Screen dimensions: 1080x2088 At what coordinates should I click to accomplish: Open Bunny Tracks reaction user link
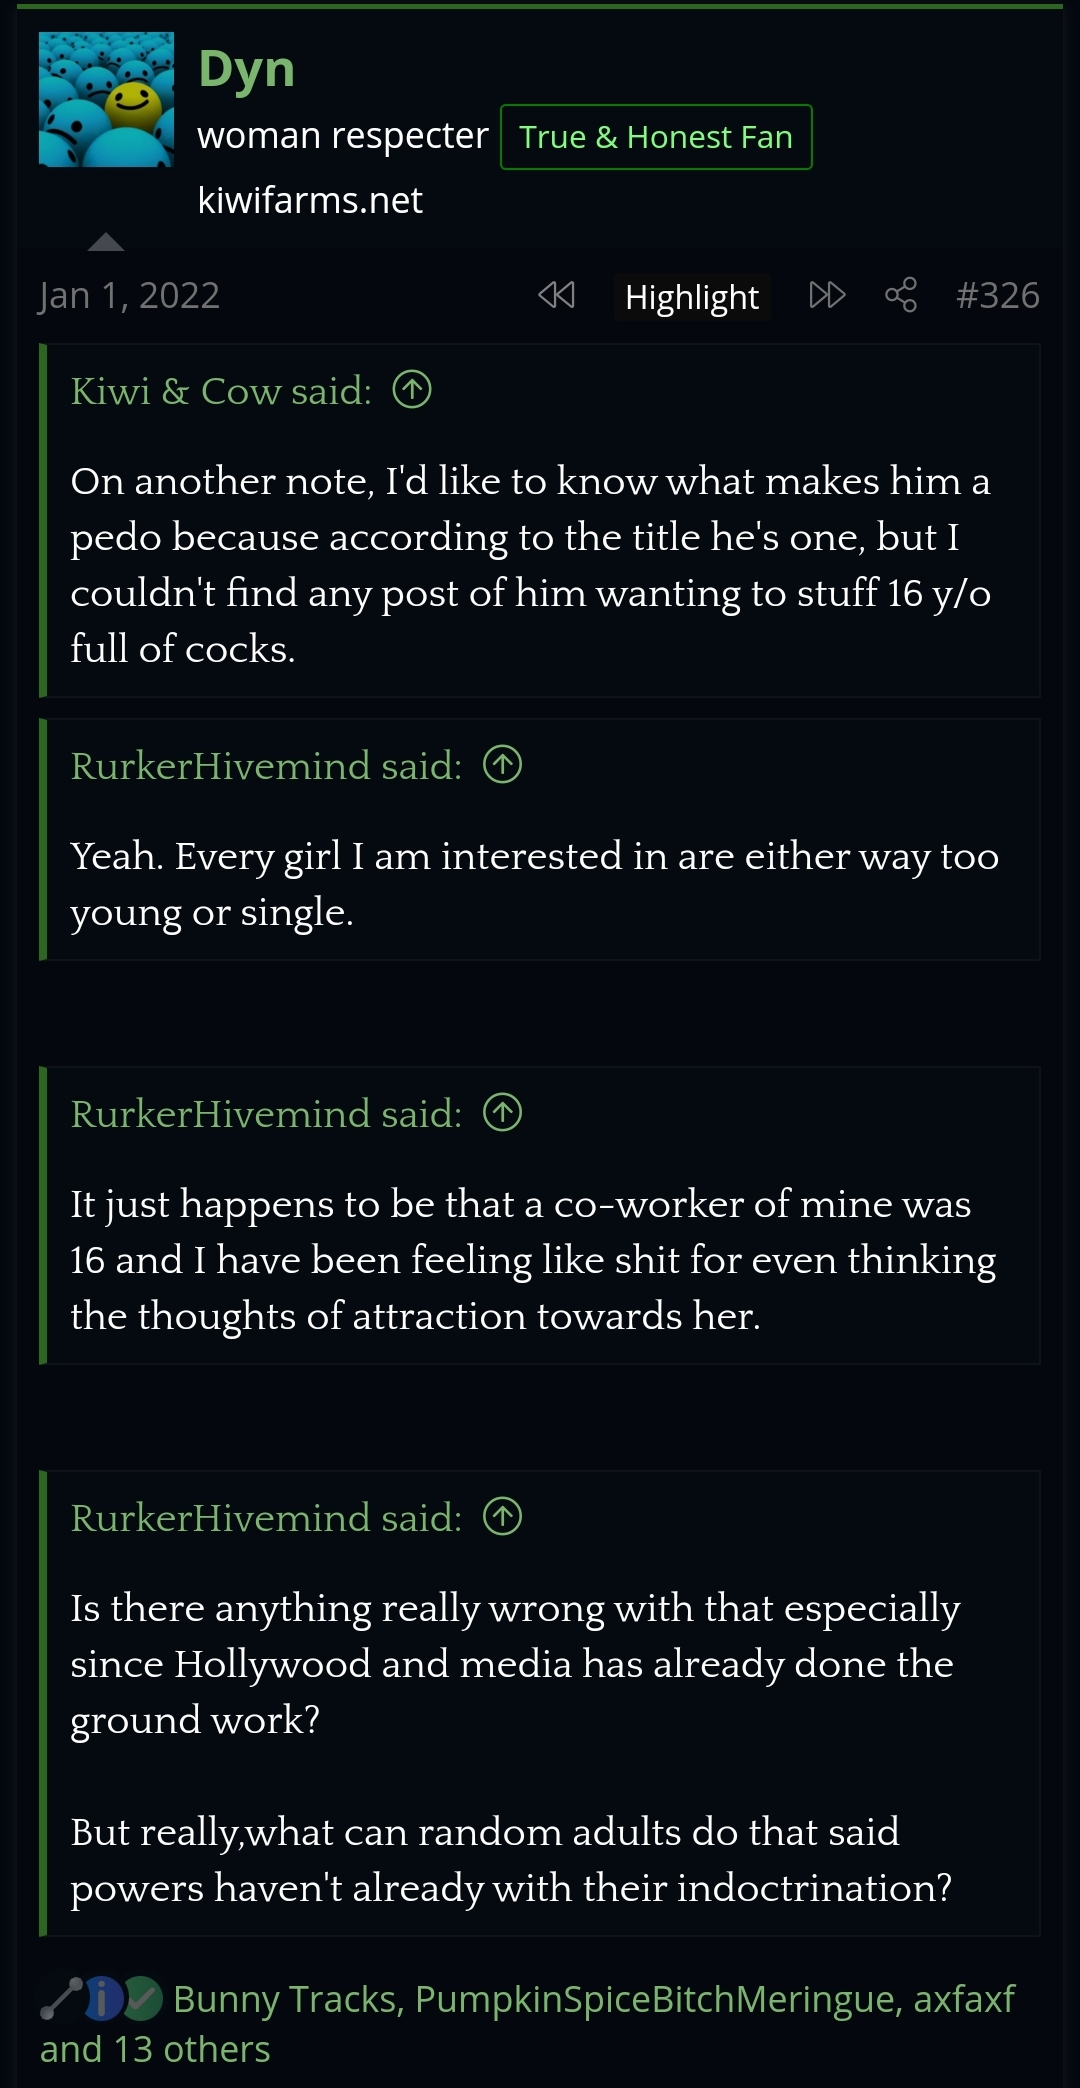pyautogui.click(x=288, y=1998)
